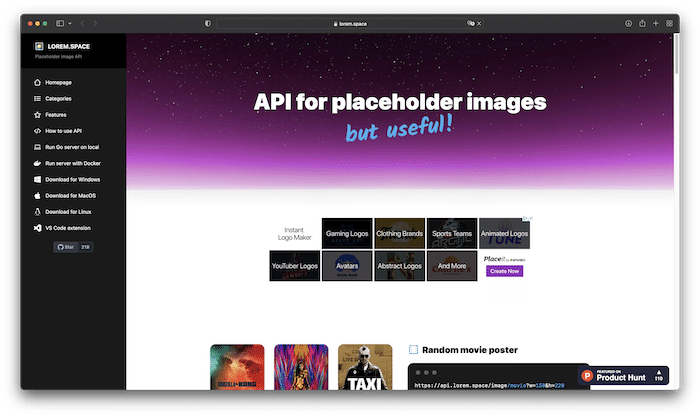Click the Windows logo icon in sidebar
The height and width of the screenshot is (417, 700).
click(x=37, y=179)
